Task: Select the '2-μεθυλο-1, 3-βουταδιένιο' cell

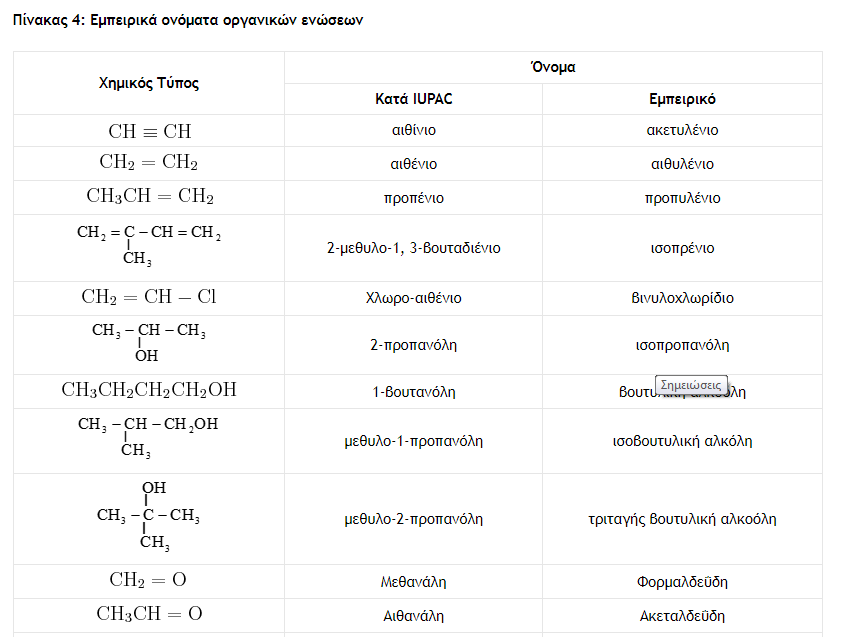Action: (x=413, y=248)
